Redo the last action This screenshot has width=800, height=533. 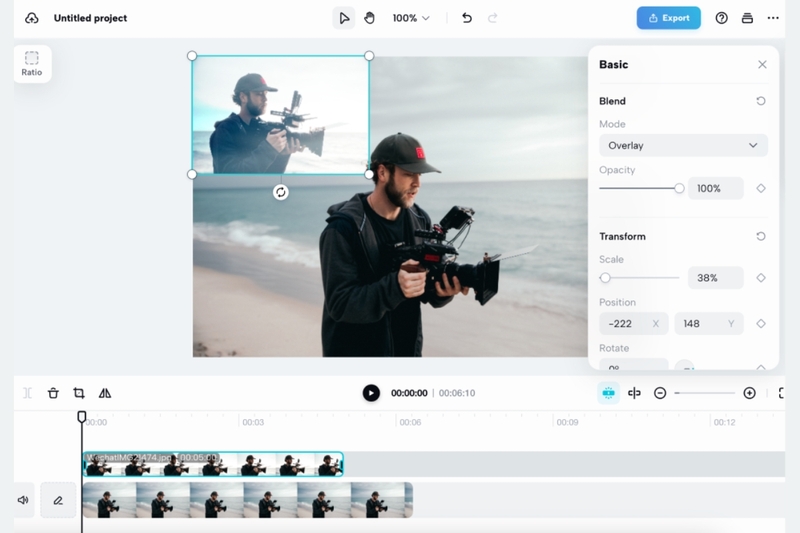[492, 18]
